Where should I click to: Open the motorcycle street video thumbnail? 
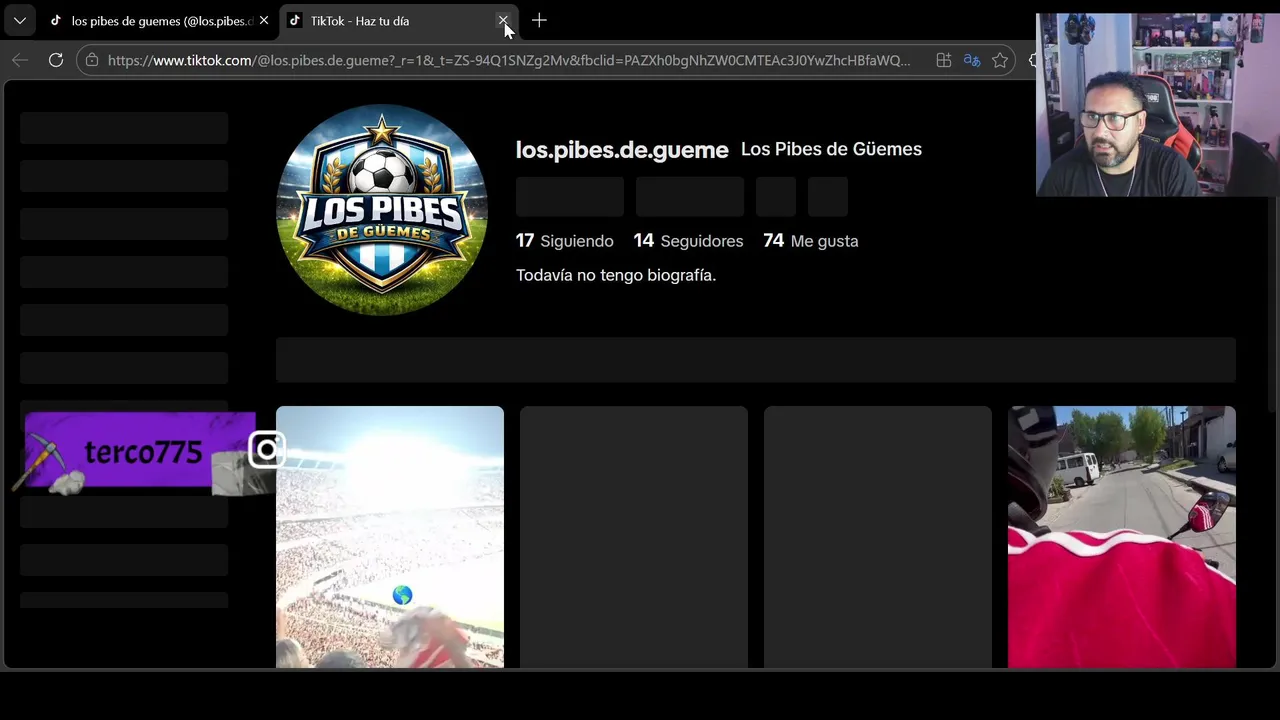click(x=1122, y=537)
